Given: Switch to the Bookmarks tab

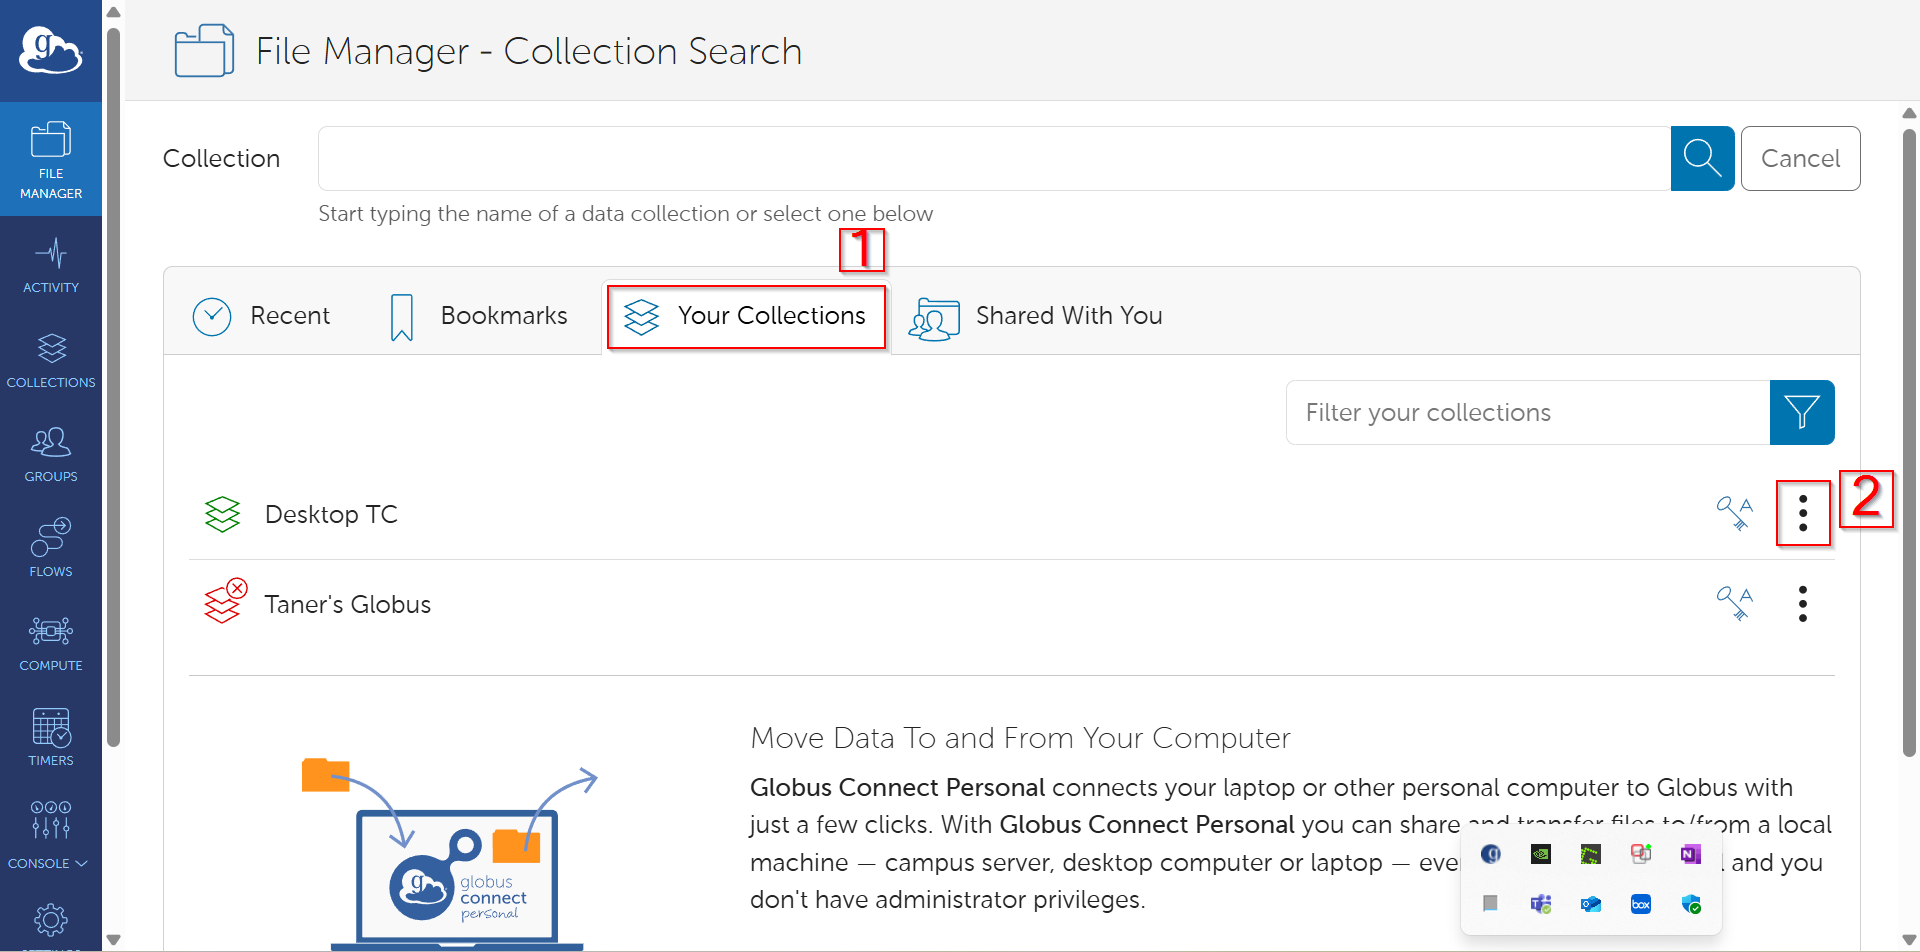Looking at the screenshot, I should pyautogui.click(x=479, y=316).
